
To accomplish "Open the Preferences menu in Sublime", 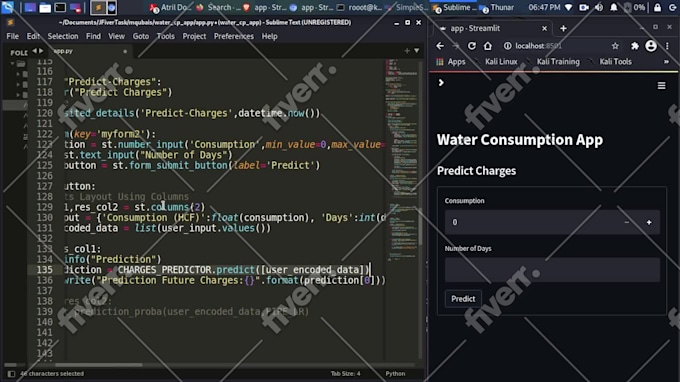I will [x=233, y=36].
